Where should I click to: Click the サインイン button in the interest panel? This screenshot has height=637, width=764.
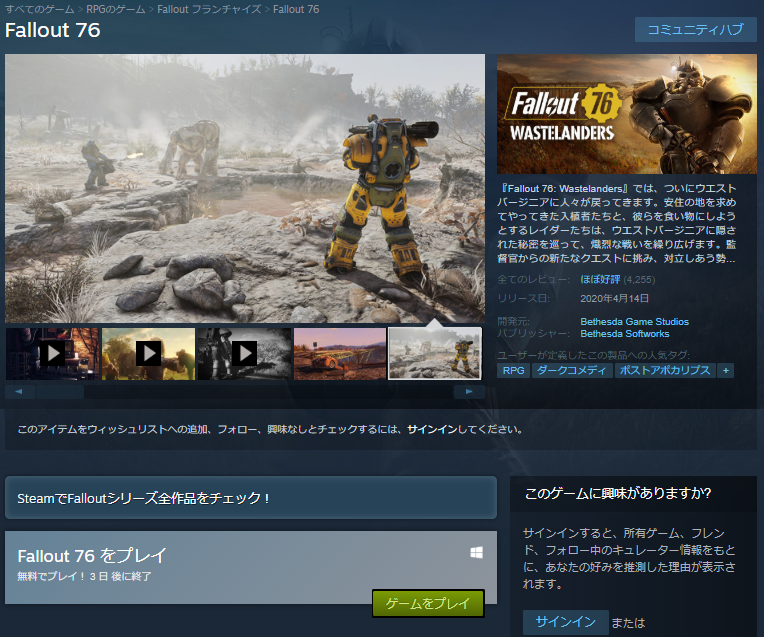566,622
